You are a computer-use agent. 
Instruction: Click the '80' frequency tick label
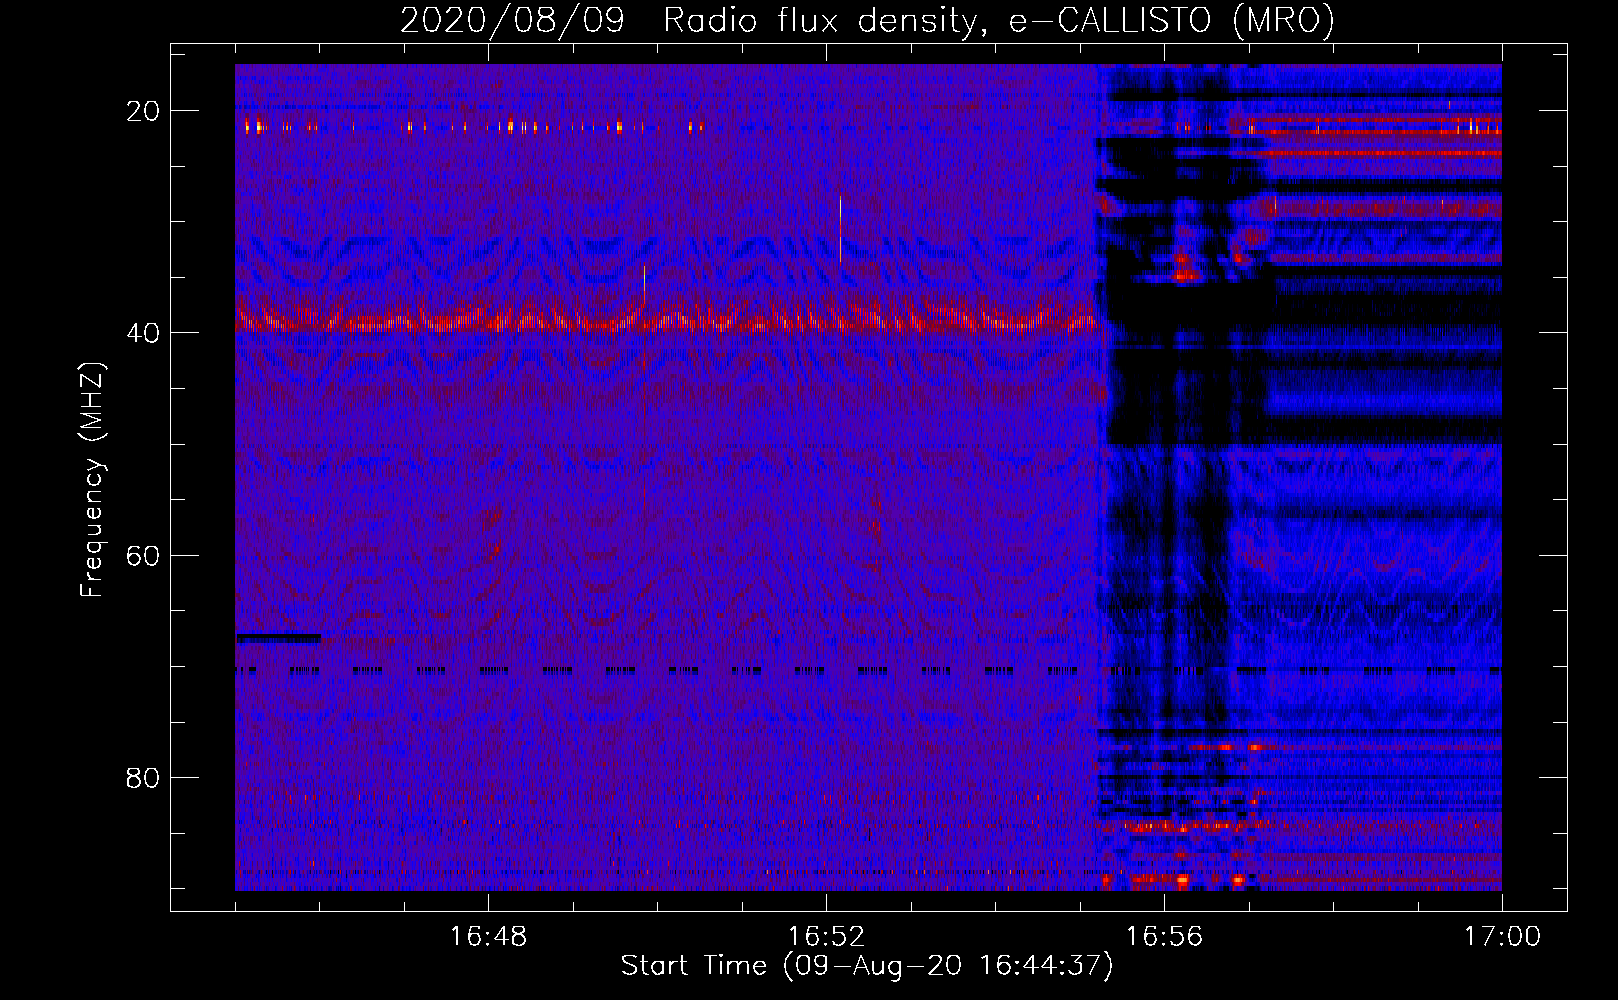tap(143, 777)
